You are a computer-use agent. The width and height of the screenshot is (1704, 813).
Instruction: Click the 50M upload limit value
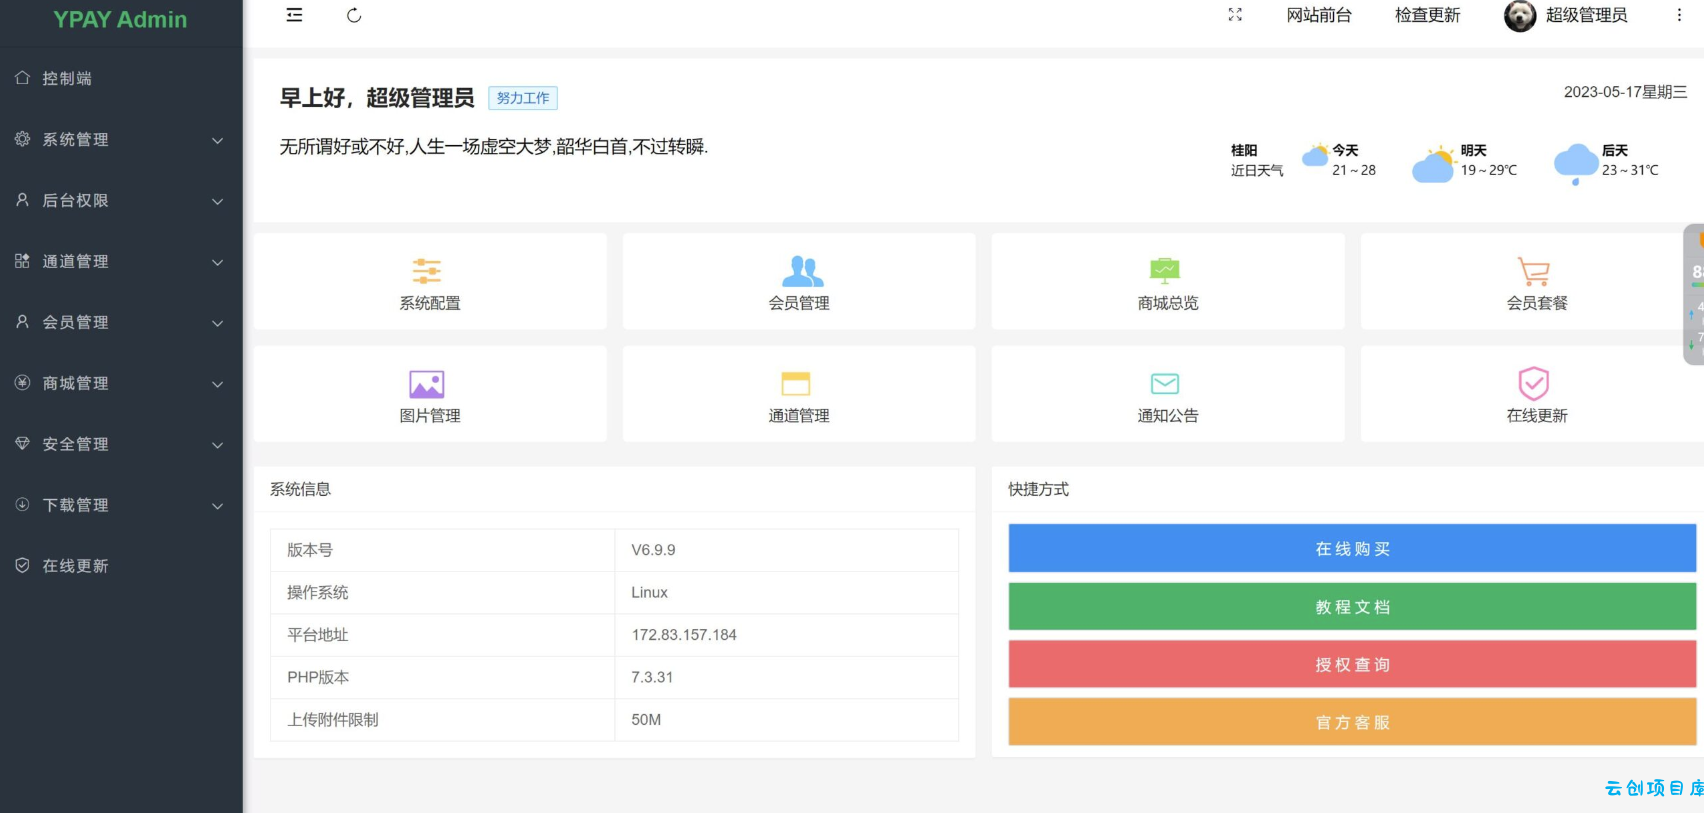646,720
